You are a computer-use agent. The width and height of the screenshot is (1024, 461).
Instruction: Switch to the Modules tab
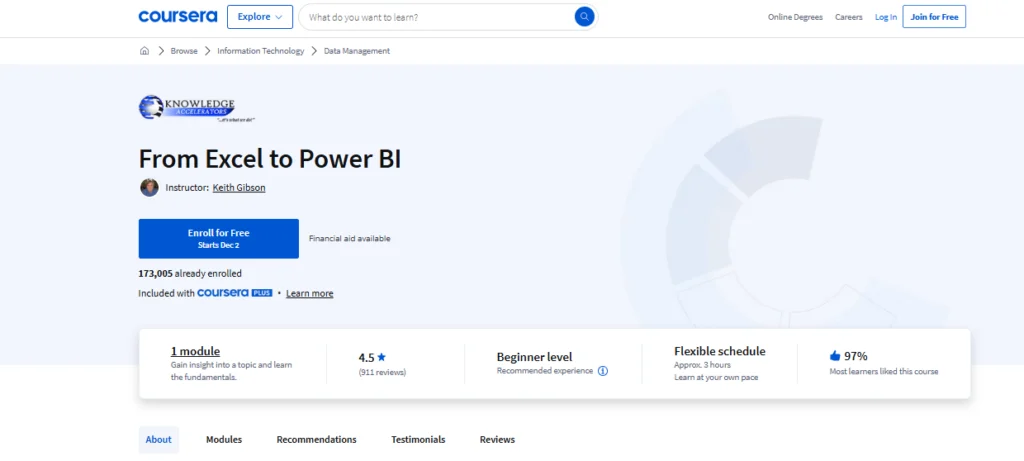tap(224, 439)
